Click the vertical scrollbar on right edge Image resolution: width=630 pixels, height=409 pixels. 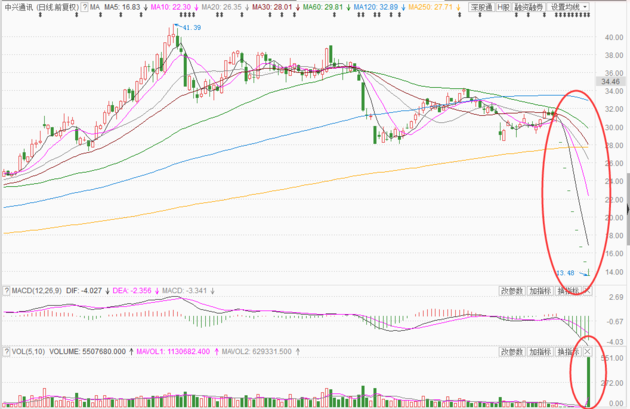point(628,208)
